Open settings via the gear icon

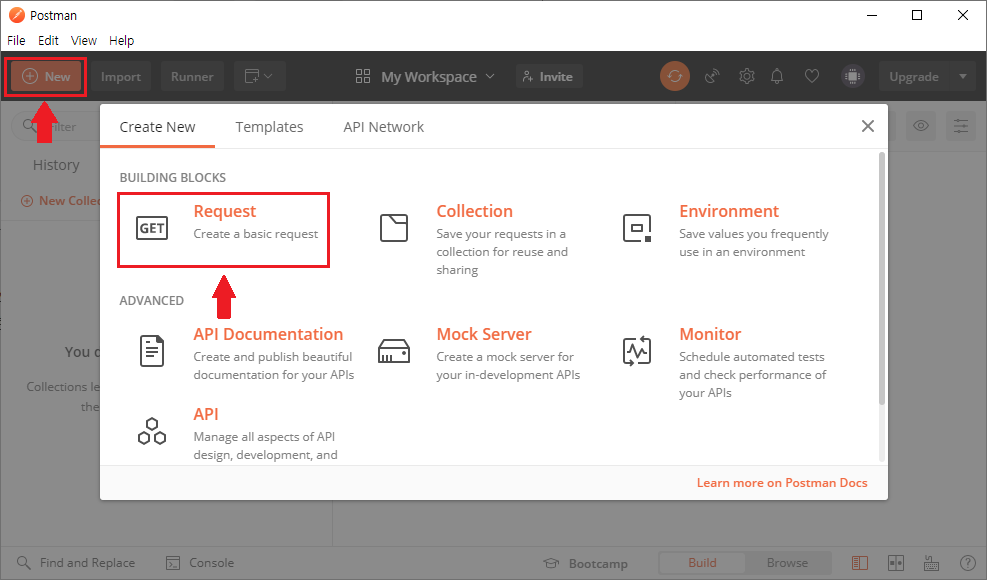tap(747, 76)
